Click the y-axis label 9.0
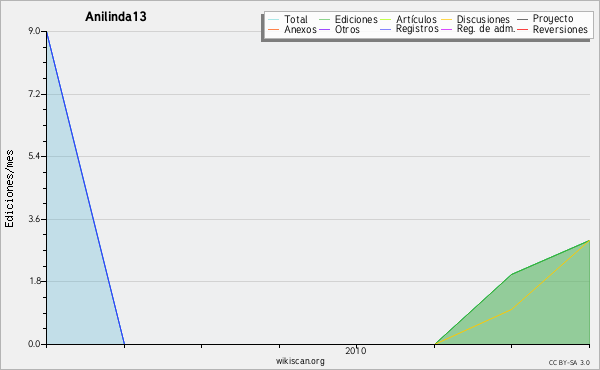Image resolution: width=600 pixels, height=370 pixels. coord(34,31)
